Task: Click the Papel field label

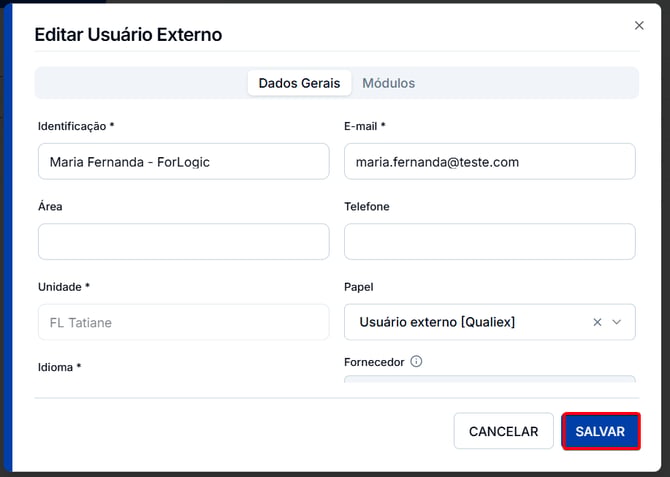Action: coord(359,287)
